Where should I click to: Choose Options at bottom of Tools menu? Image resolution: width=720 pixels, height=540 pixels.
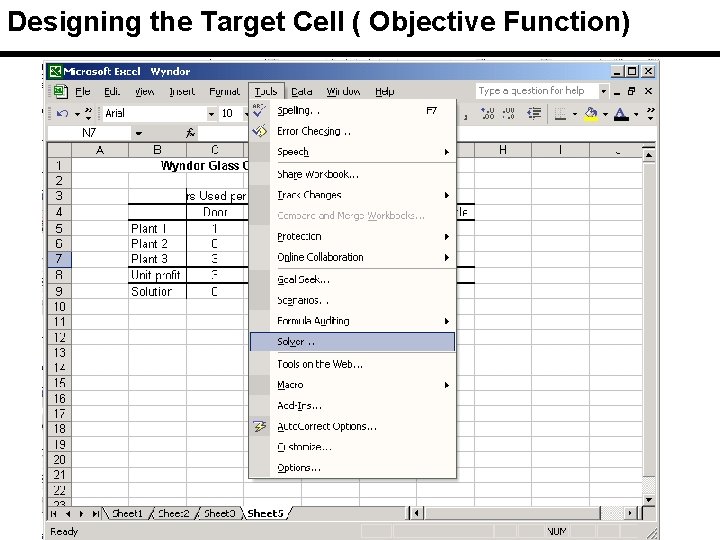(x=352, y=468)
